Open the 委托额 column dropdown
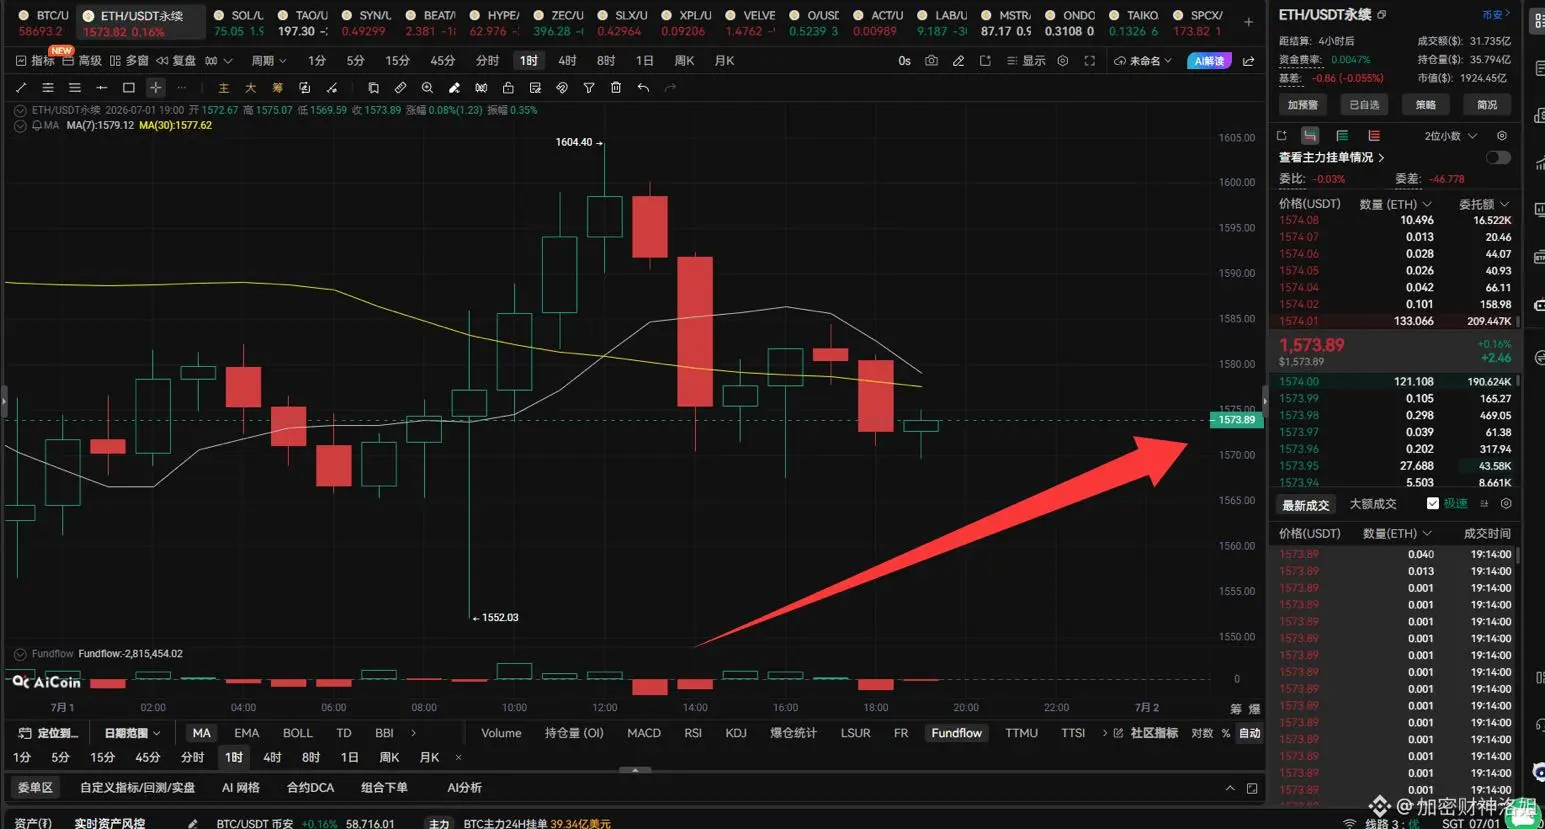The height and width of the screenshot is (829, 1545). tap(1484, 204)
